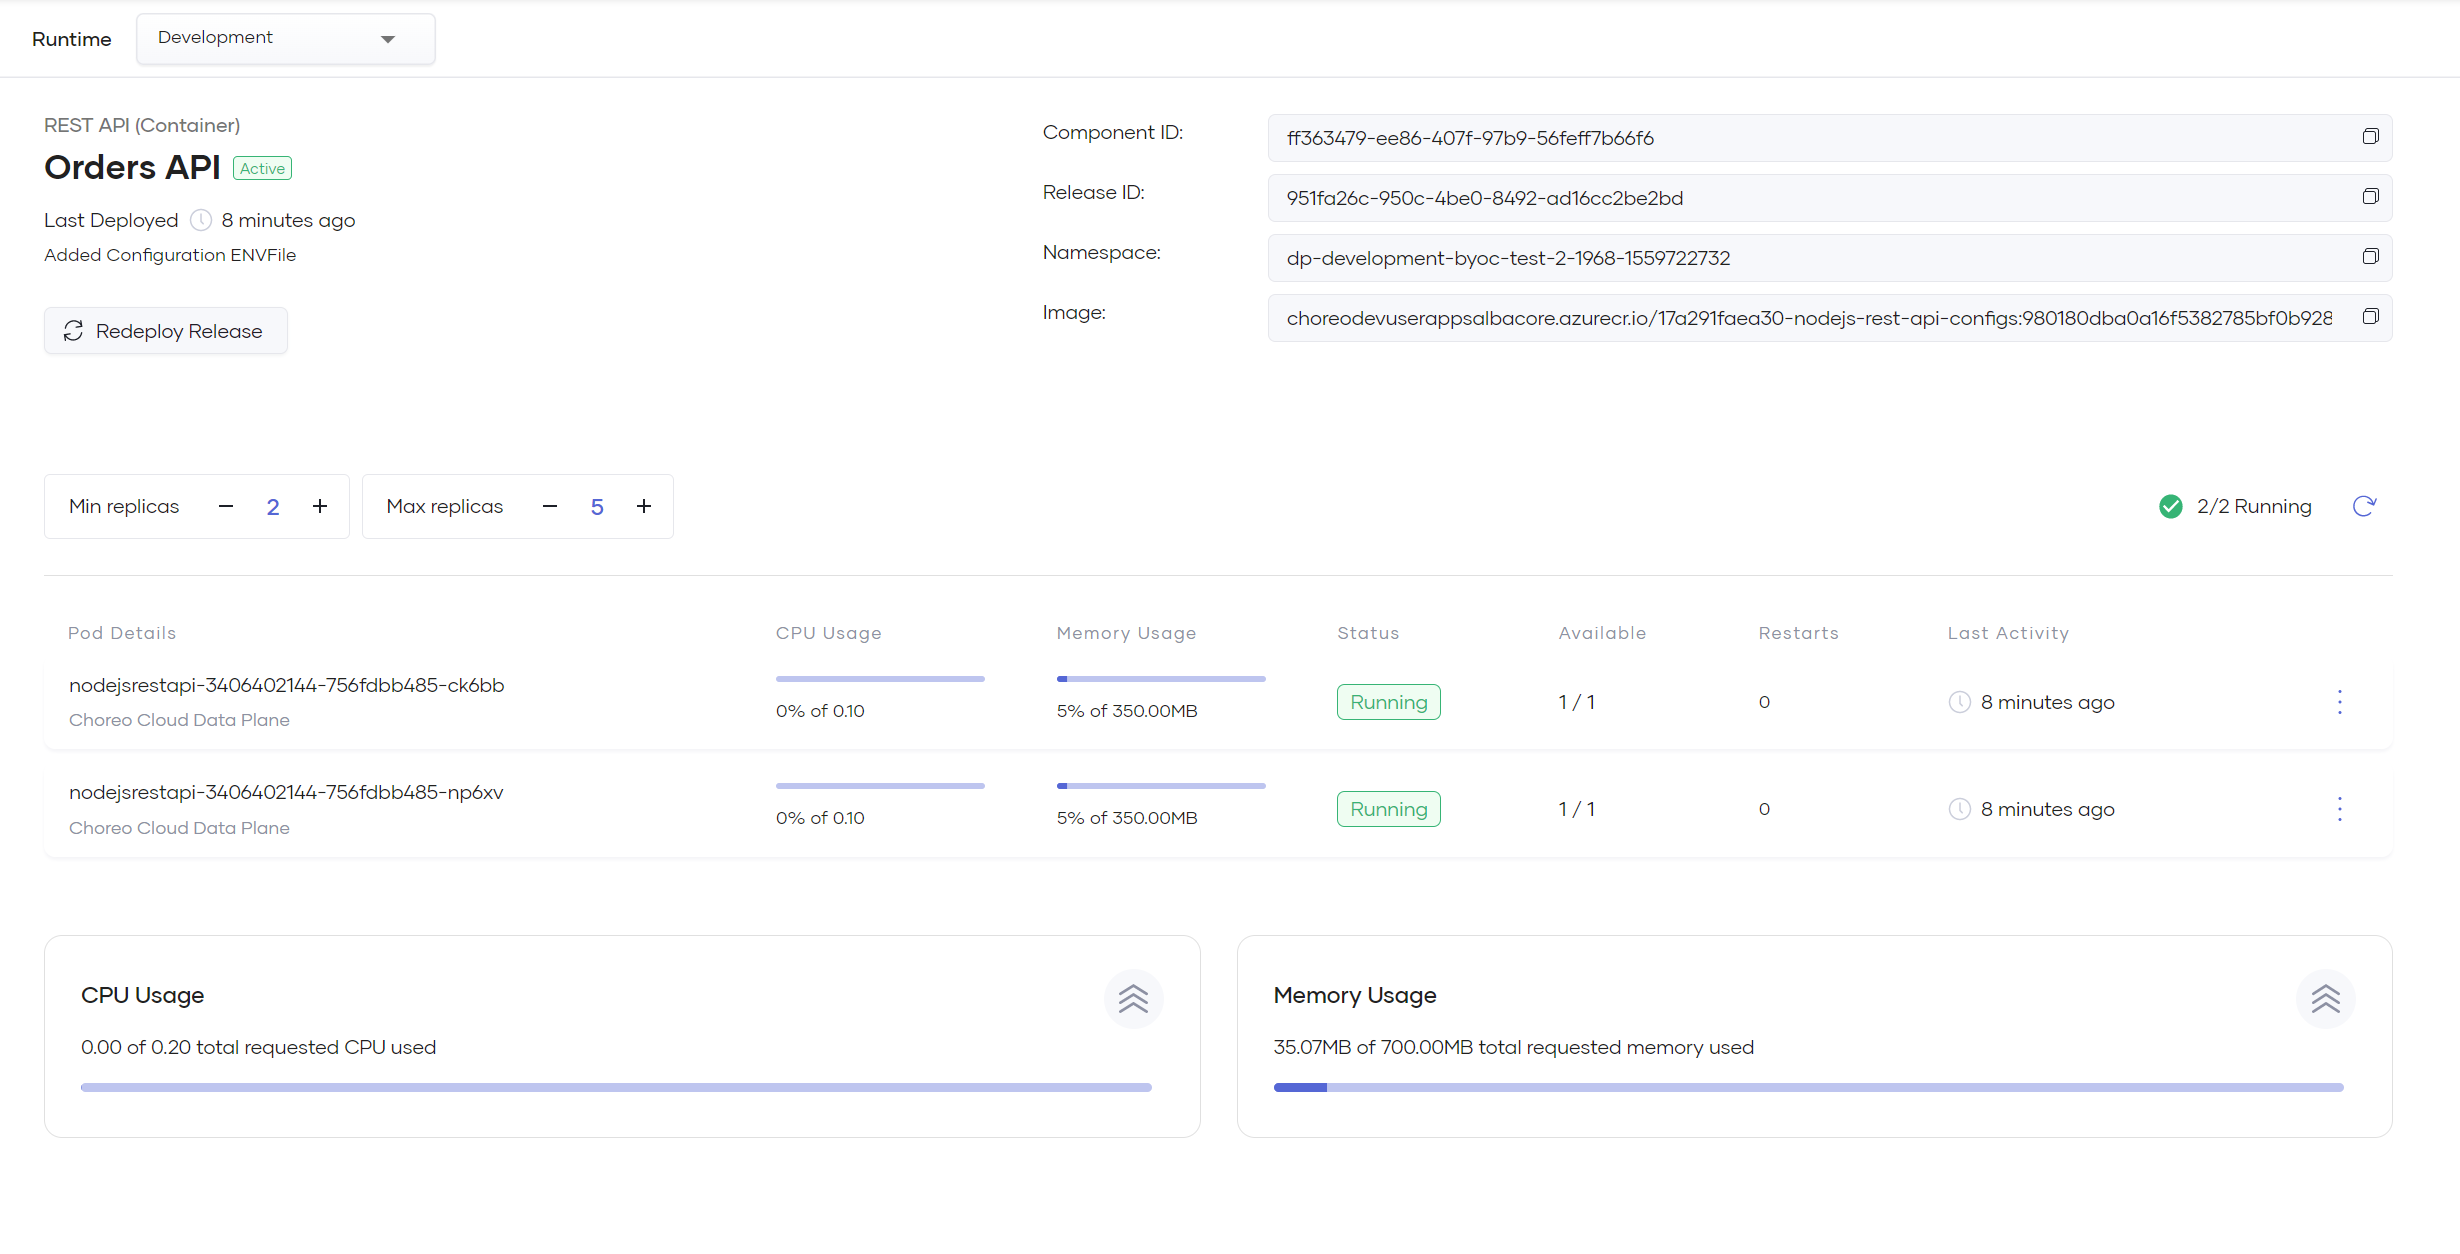
Task: Click Redeploy Release button
Action: point(166,331)
